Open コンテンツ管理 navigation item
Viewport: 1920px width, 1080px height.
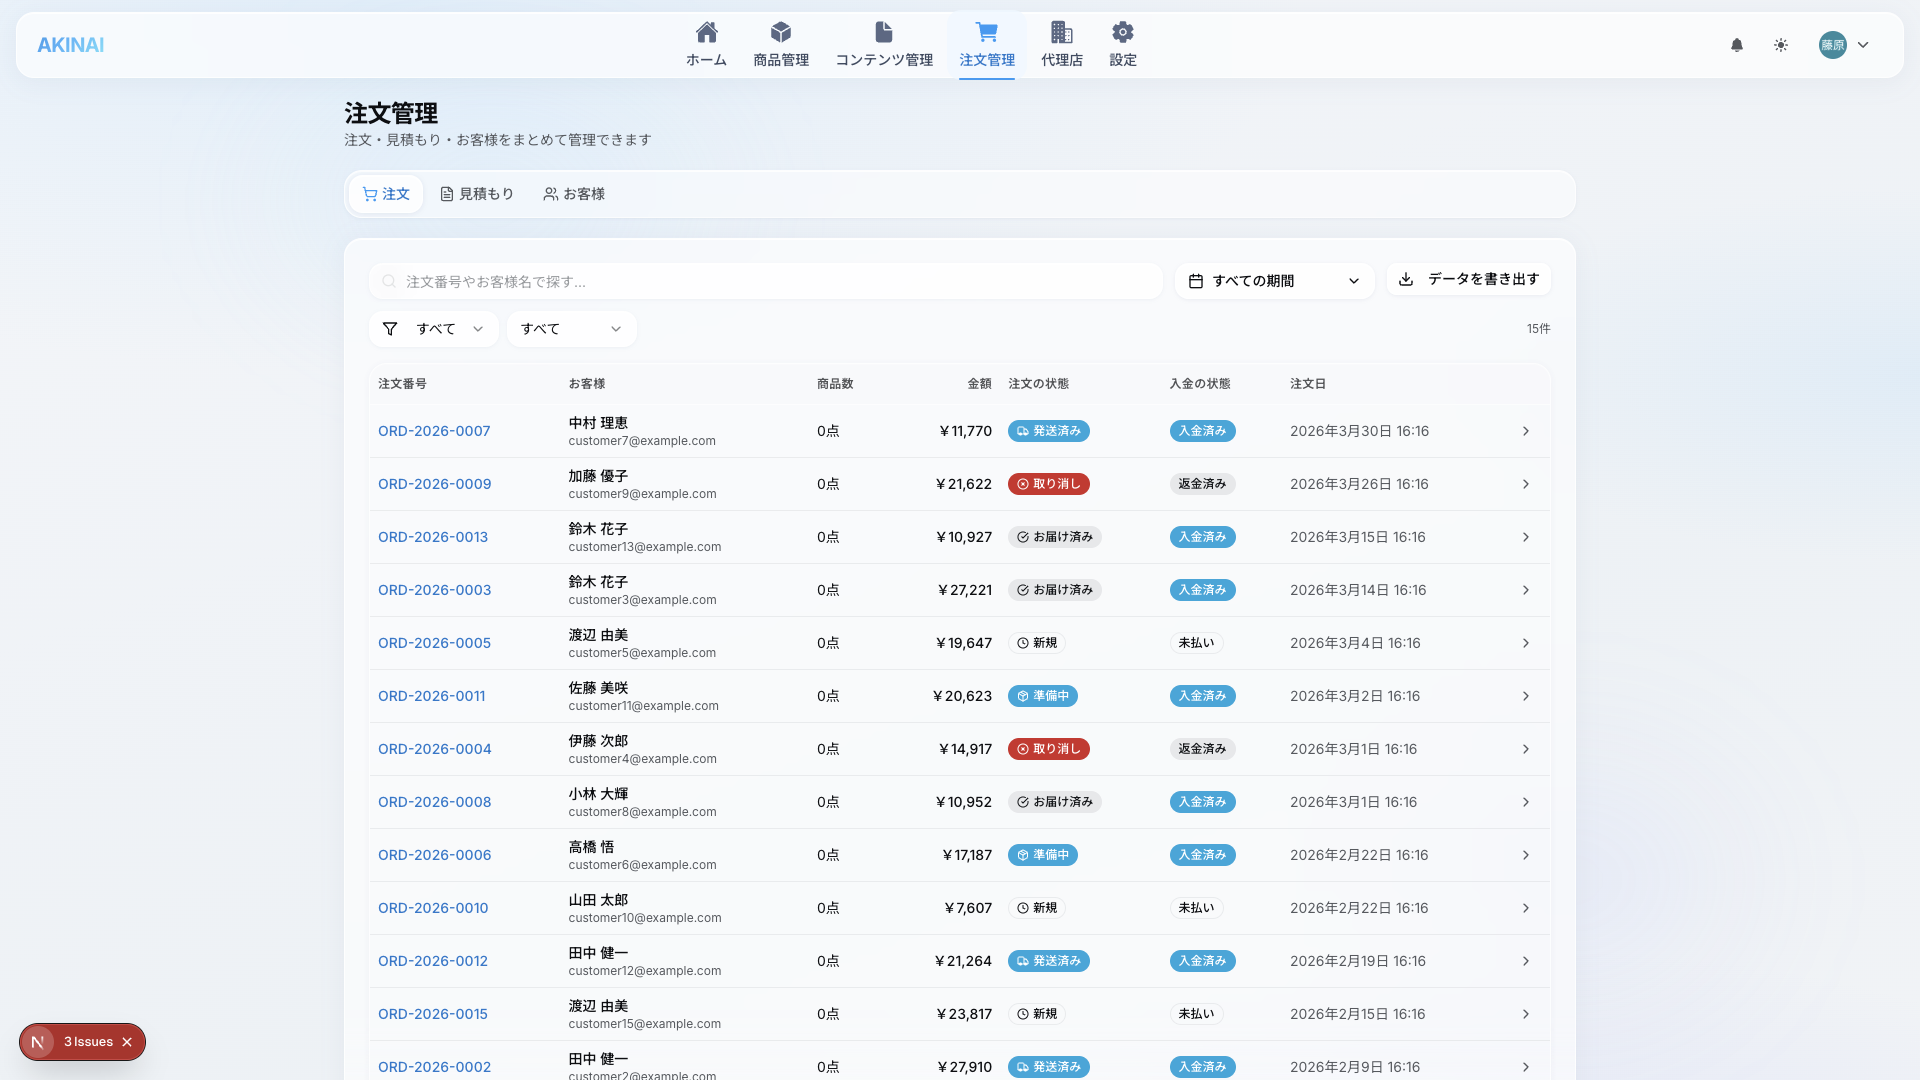884,45
